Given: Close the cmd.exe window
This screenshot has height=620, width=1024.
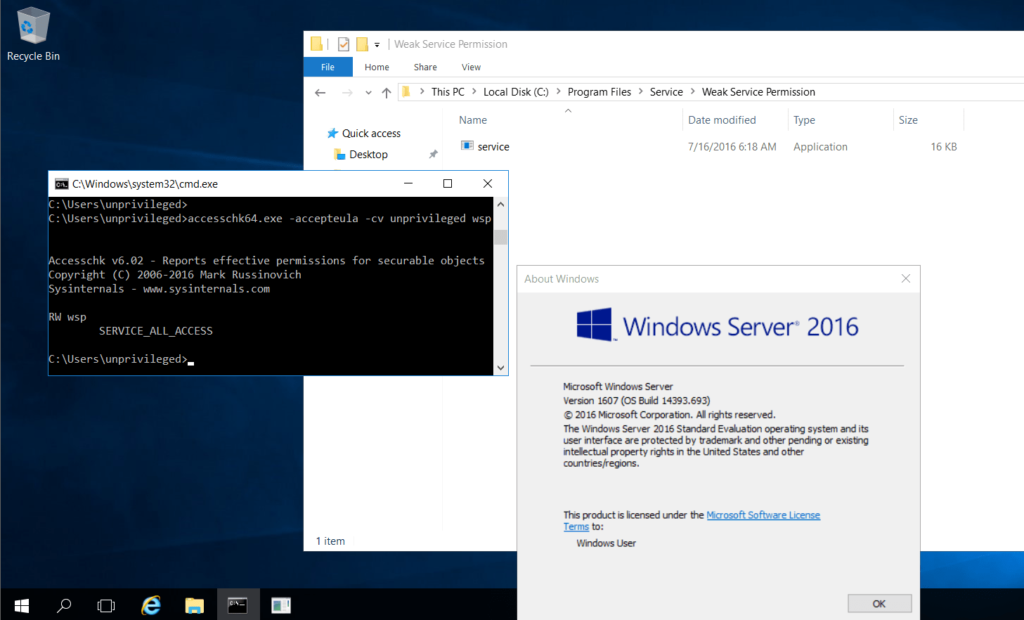Looking at the screenshot, I should [487, 184].
